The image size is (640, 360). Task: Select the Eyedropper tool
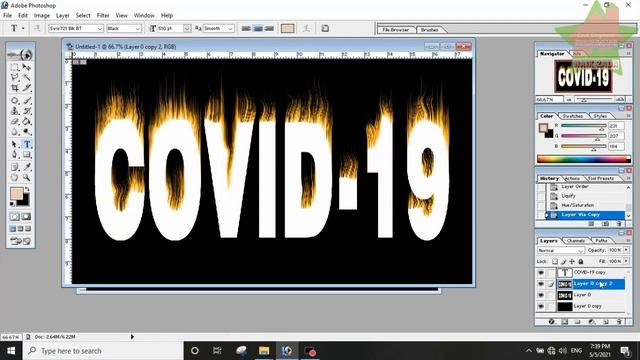click(x=27, y=167)
